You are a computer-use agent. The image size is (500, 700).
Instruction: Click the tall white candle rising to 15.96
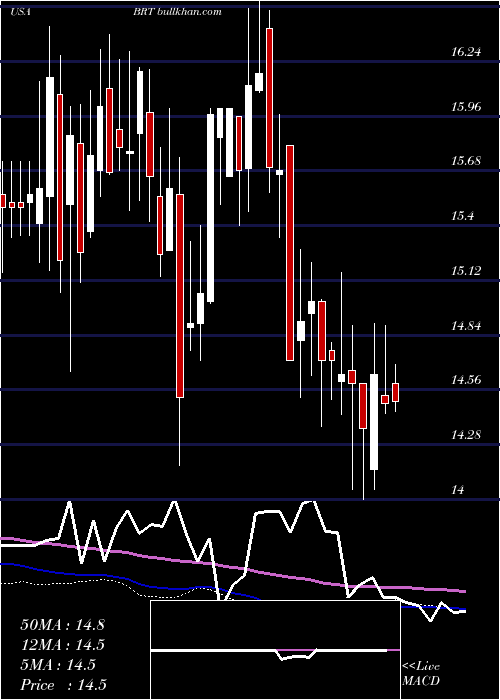tap(210, 208)
